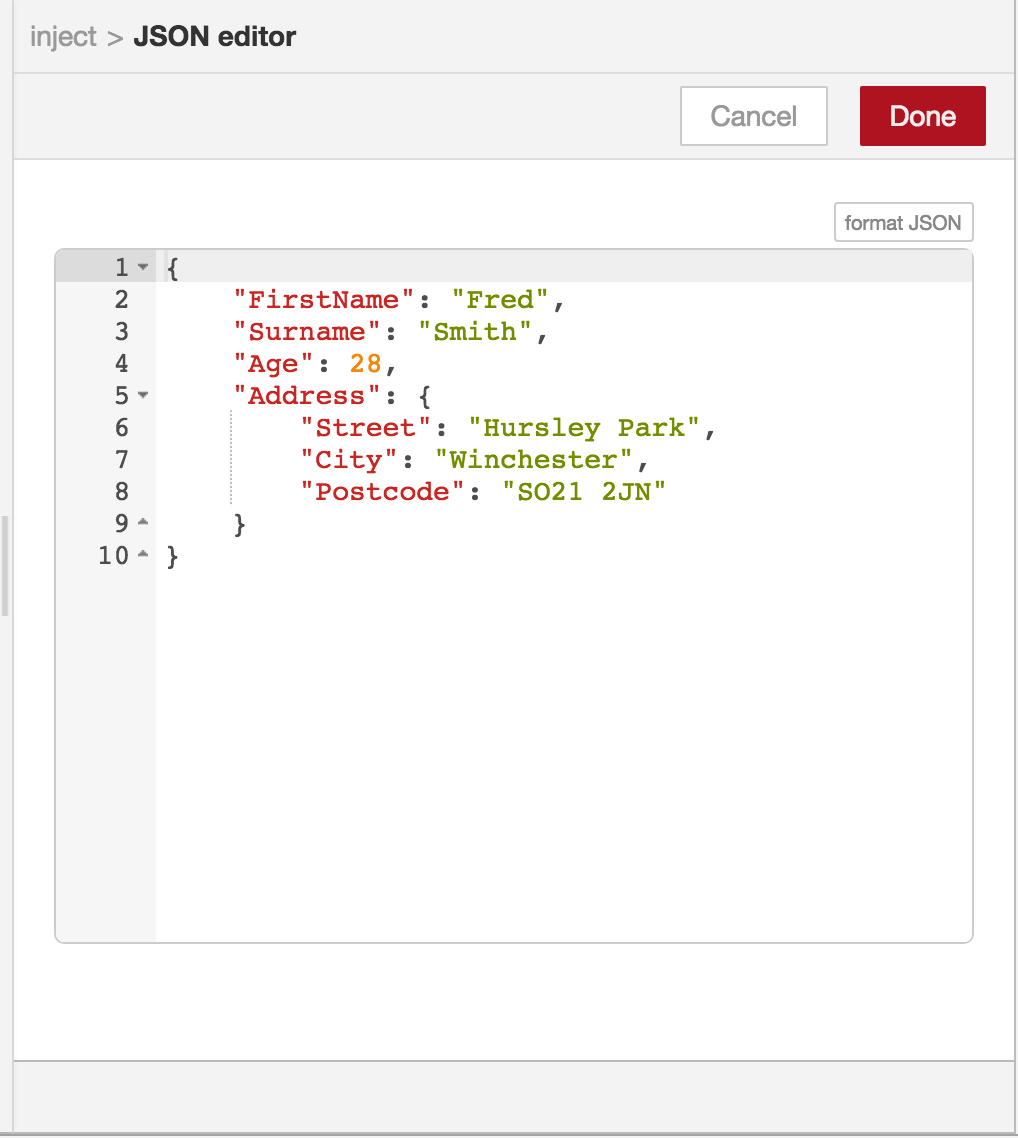The height and width of the screenshot is (1138, 1018).
Task: Click the fold-end arrow on line 9
Action: point(143,522)
